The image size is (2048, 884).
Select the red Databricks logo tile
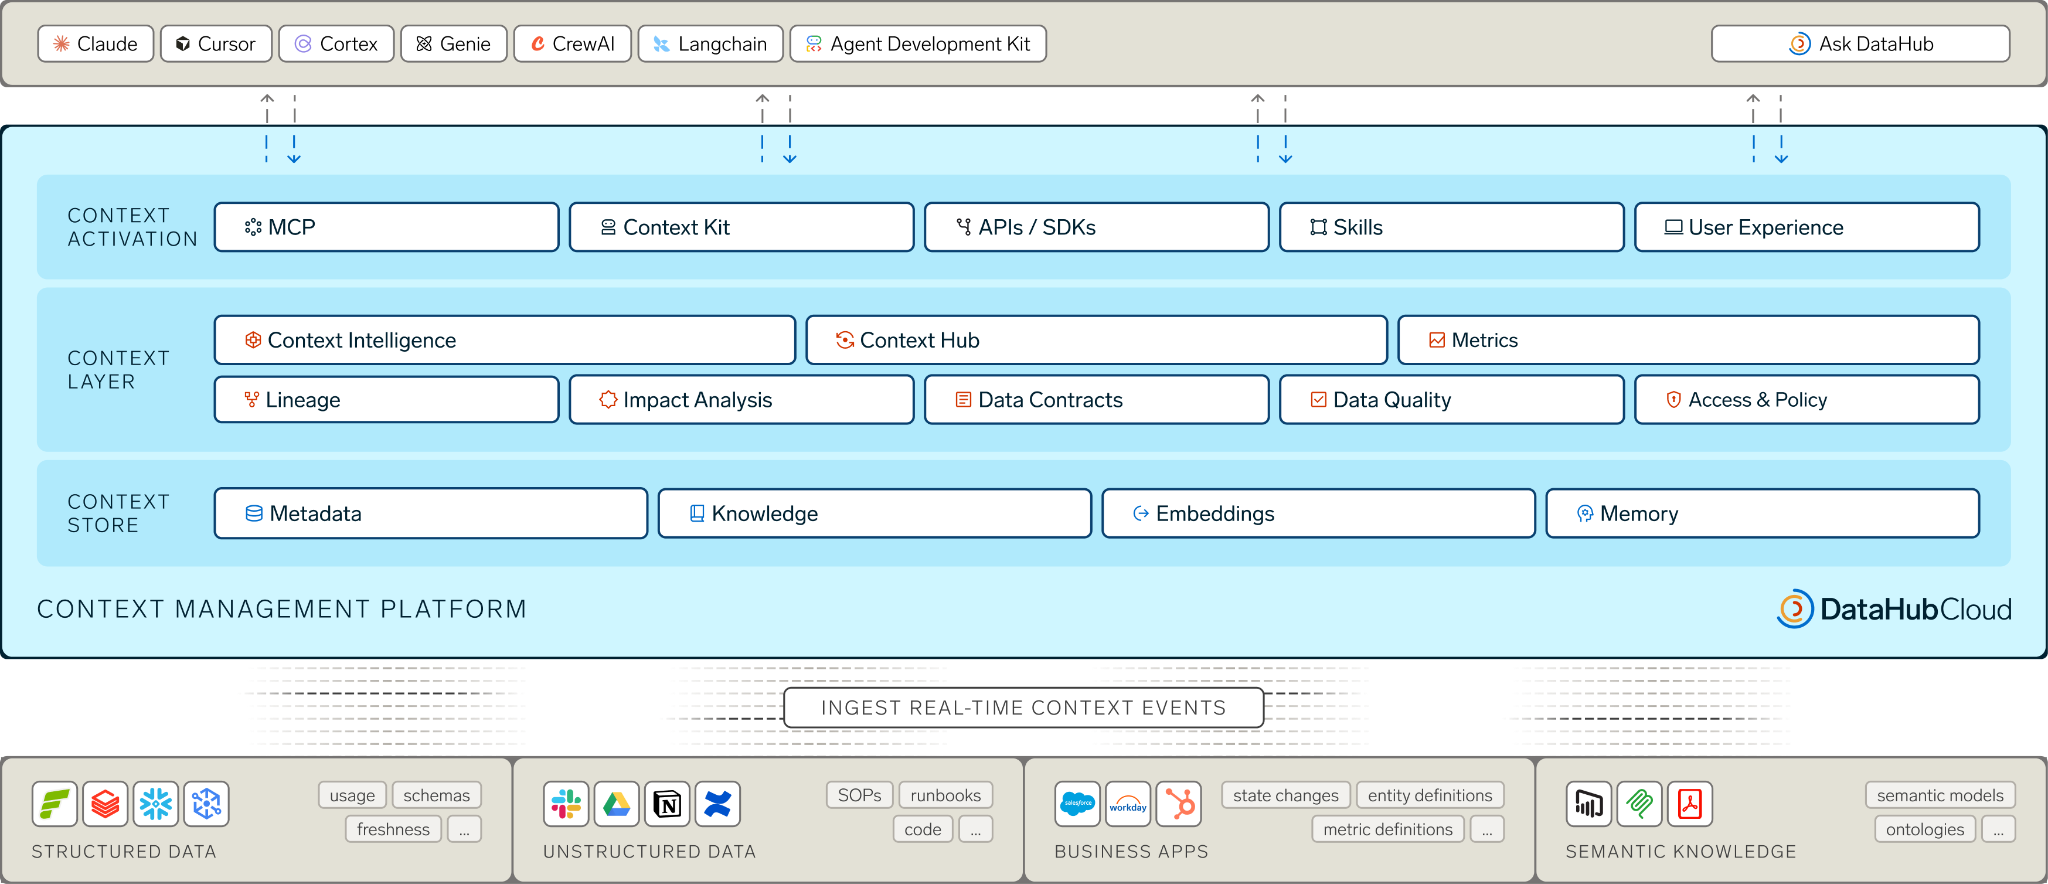[105, 804]
